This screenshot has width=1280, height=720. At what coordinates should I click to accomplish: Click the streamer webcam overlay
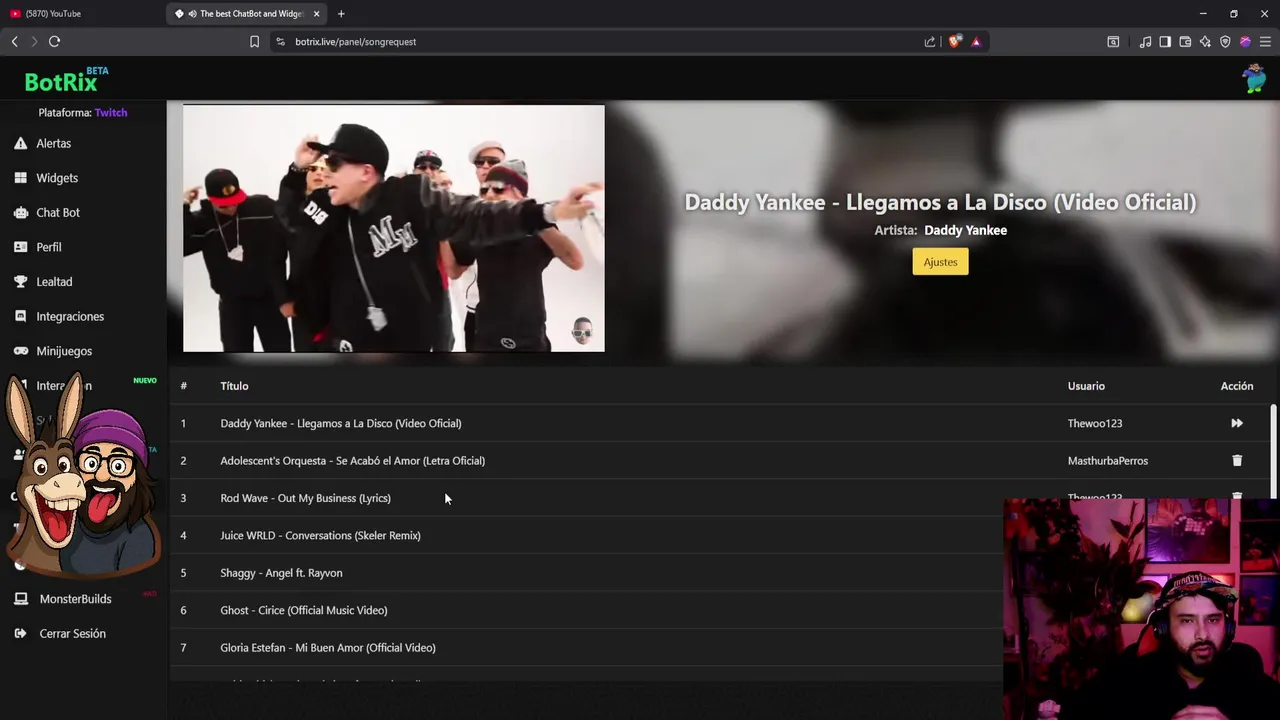pos(1141,609)
